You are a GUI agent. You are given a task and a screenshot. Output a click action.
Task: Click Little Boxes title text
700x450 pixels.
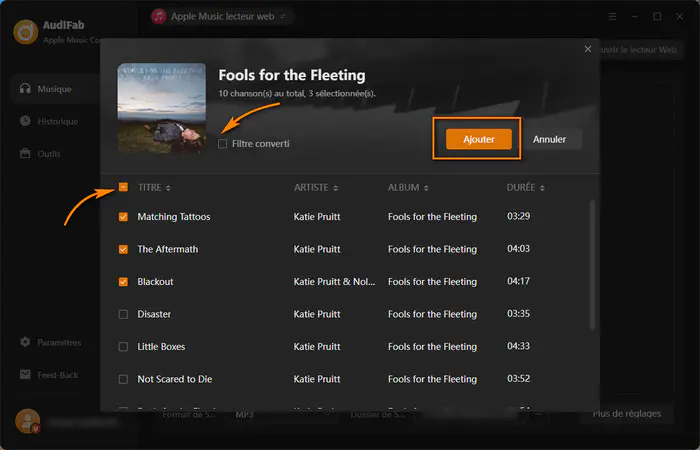(161, 346)
